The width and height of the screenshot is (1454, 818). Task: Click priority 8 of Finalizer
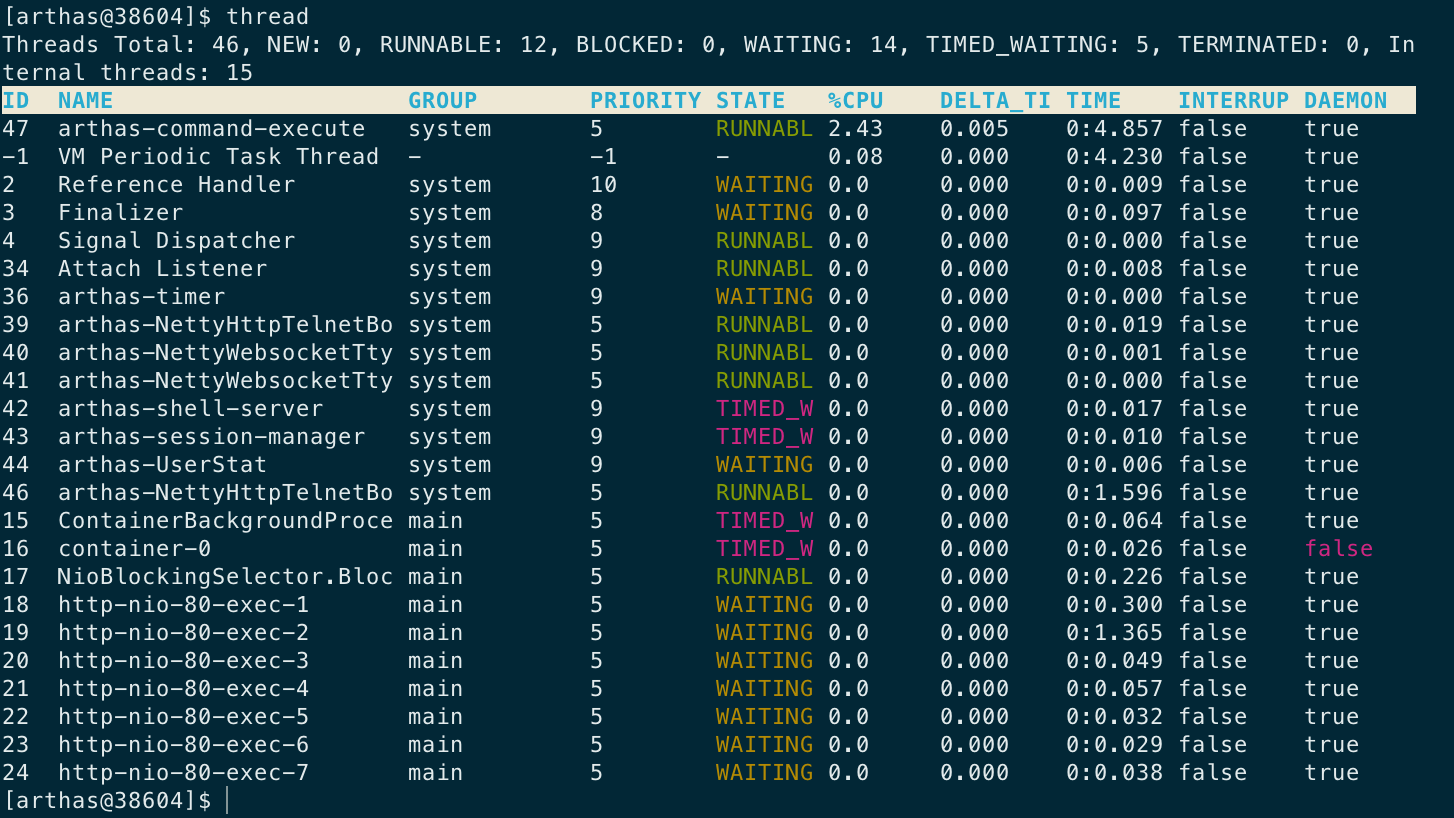(597, 213)
